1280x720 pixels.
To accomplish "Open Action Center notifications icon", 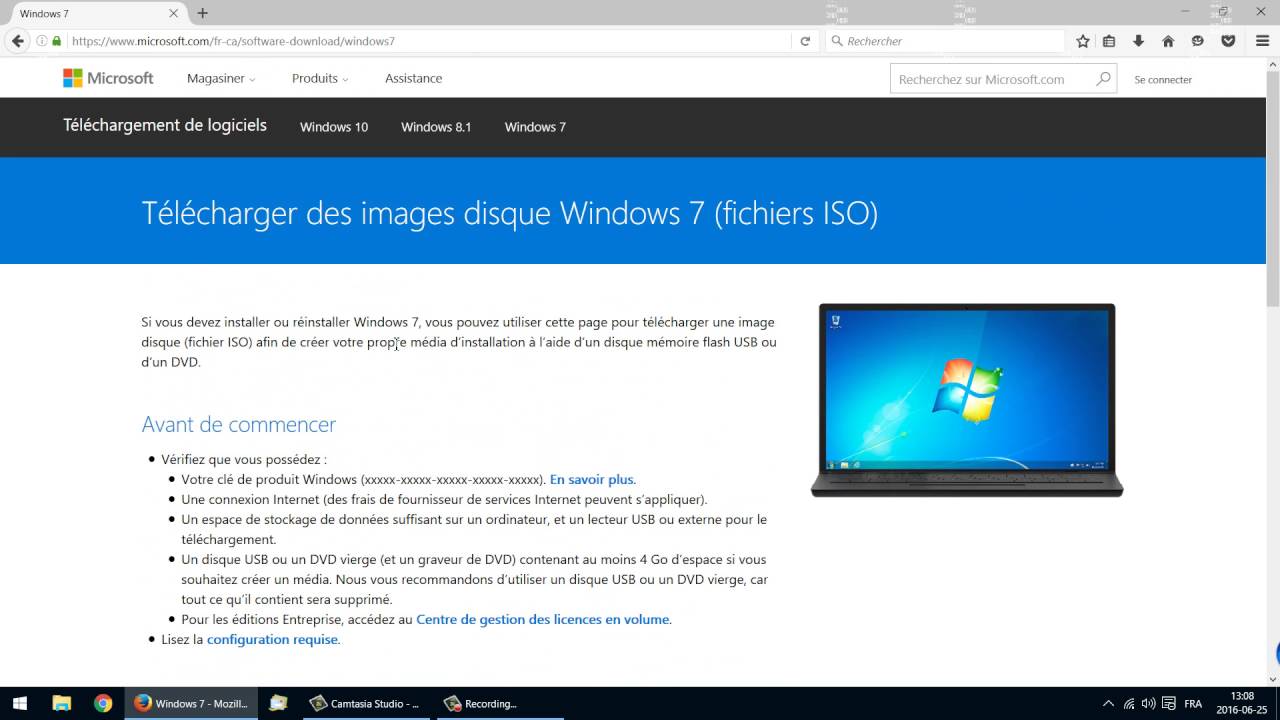I will tap(1168, 703).
